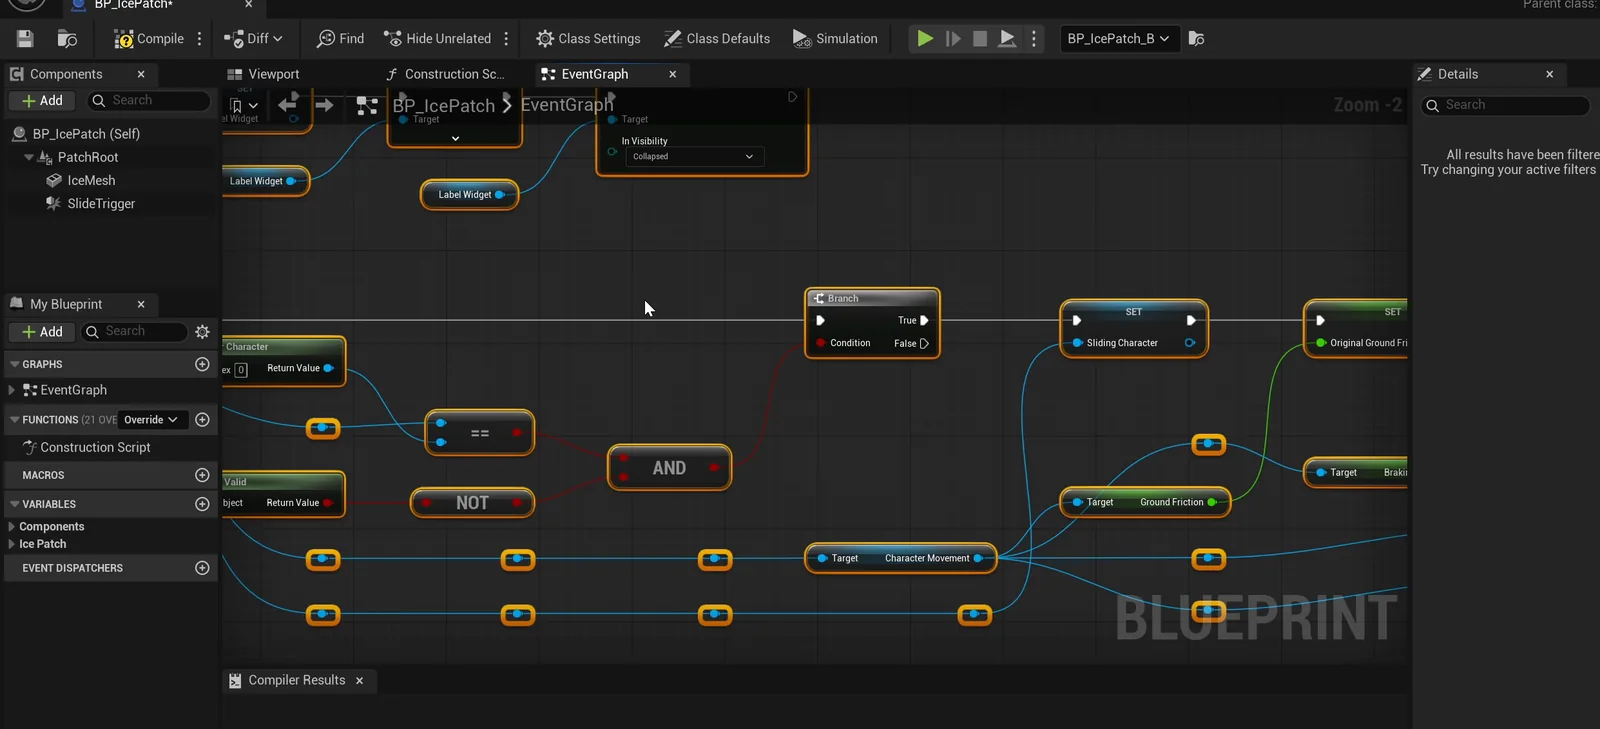Screen dimensions: 1600x729
Task: Add a new graph with plus icon
Action: coord(202,365)
